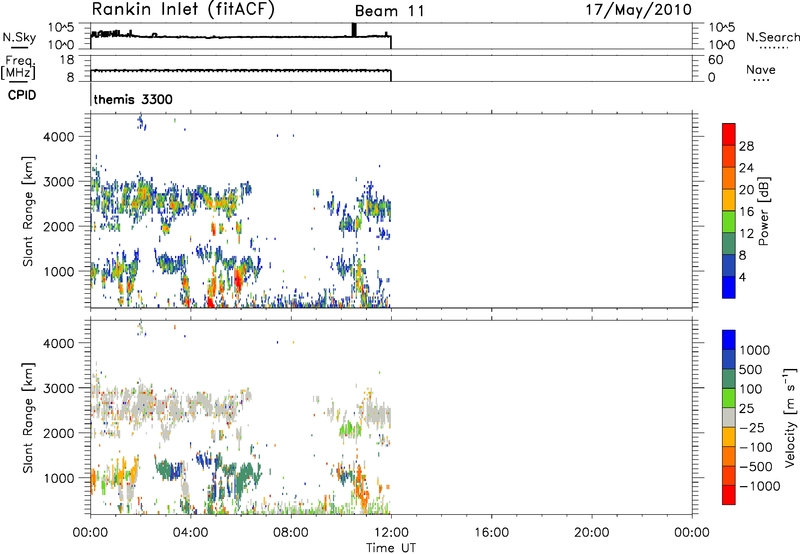Click the 08:00 time axis label
Screen dimensions: 800x554
291,533
